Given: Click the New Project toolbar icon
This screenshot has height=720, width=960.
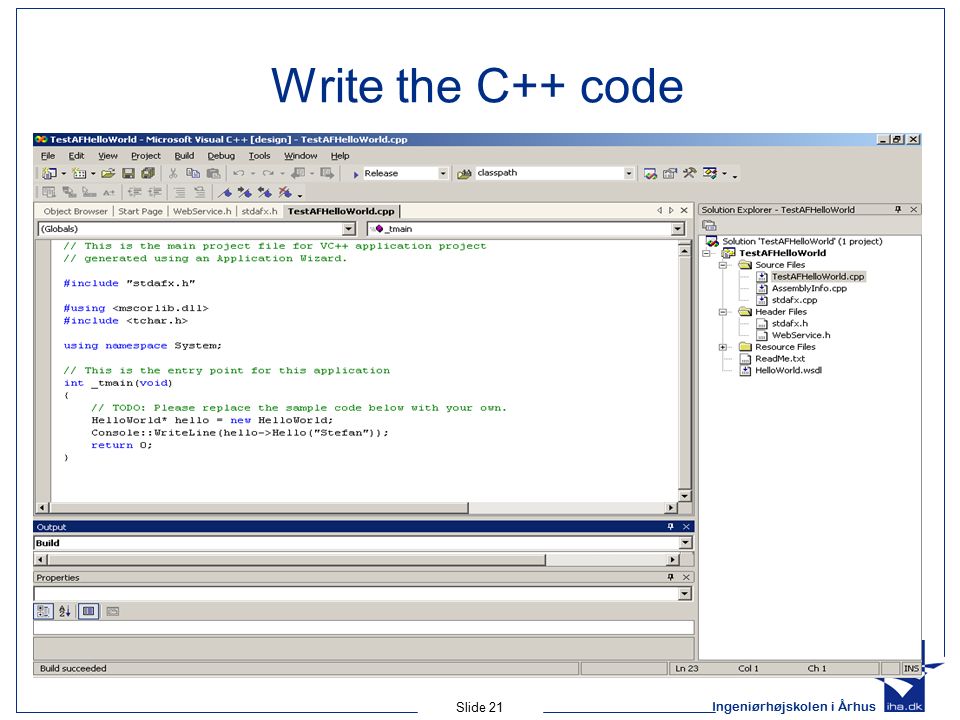Looking at the screenshot, I should pyautogui.click(x=49, y=174).
